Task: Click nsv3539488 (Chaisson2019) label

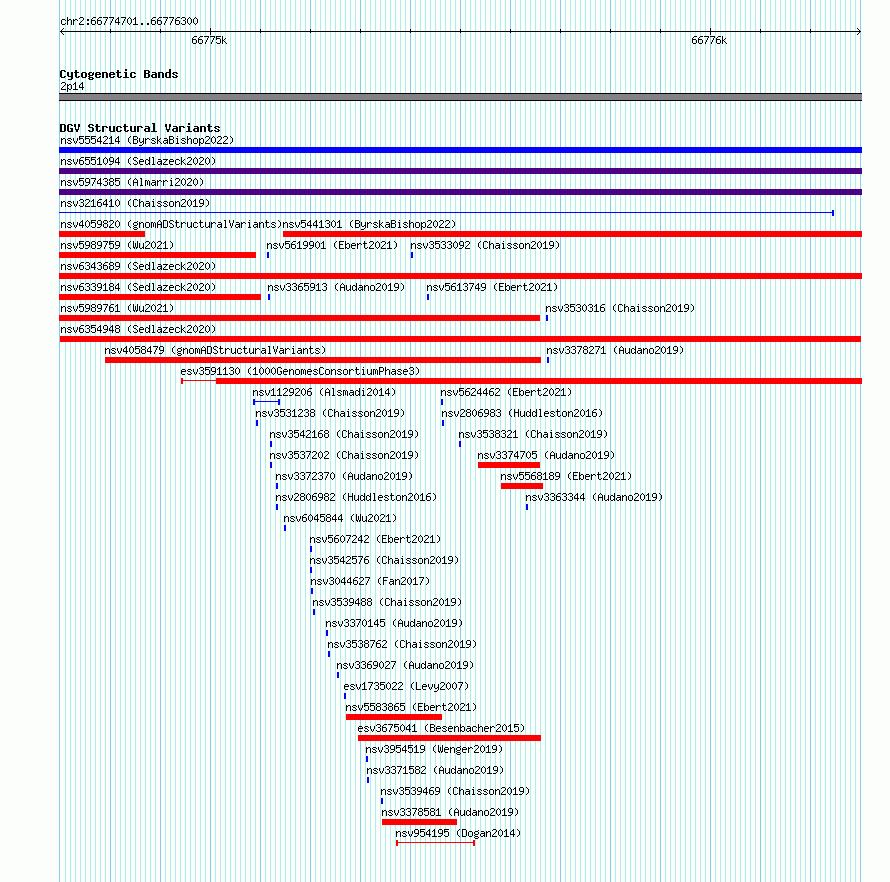Action: click(x=387, y=602)
